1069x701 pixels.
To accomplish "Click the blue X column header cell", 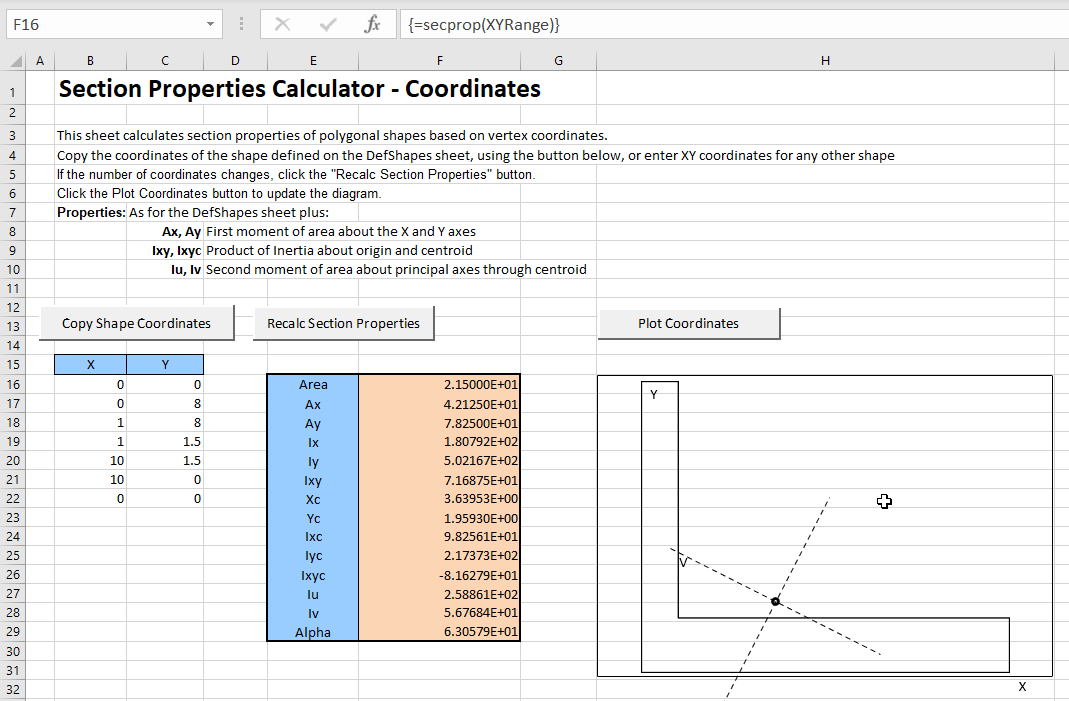I will pyautogui.click(x=91, y=365).
